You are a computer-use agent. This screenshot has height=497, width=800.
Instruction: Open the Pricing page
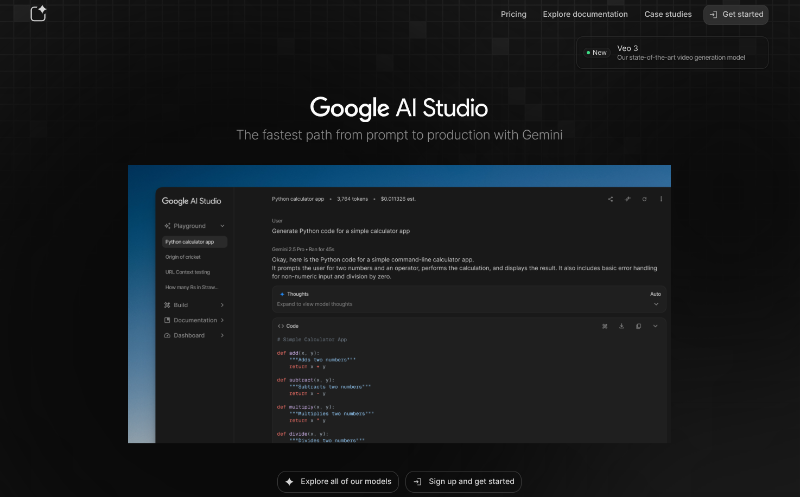pos(513,14)
